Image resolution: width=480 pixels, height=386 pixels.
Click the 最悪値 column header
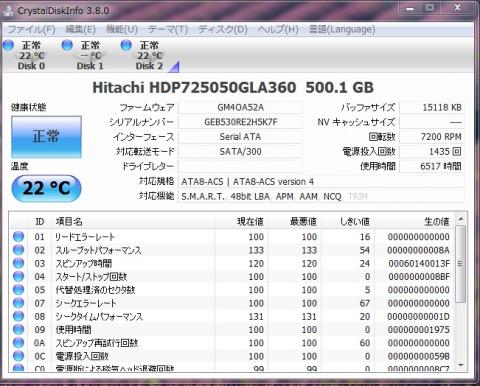click(x=295, y=222)
